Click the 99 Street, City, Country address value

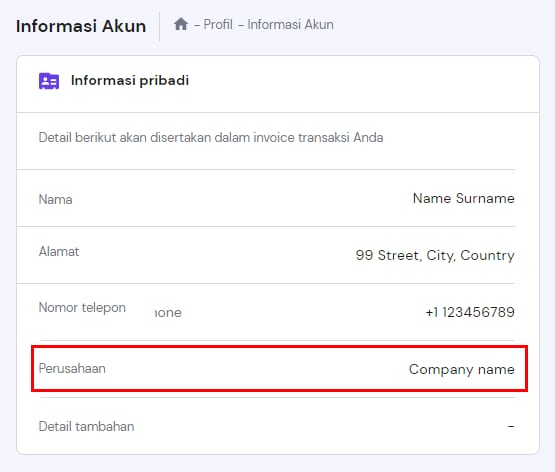click(435, 255)
